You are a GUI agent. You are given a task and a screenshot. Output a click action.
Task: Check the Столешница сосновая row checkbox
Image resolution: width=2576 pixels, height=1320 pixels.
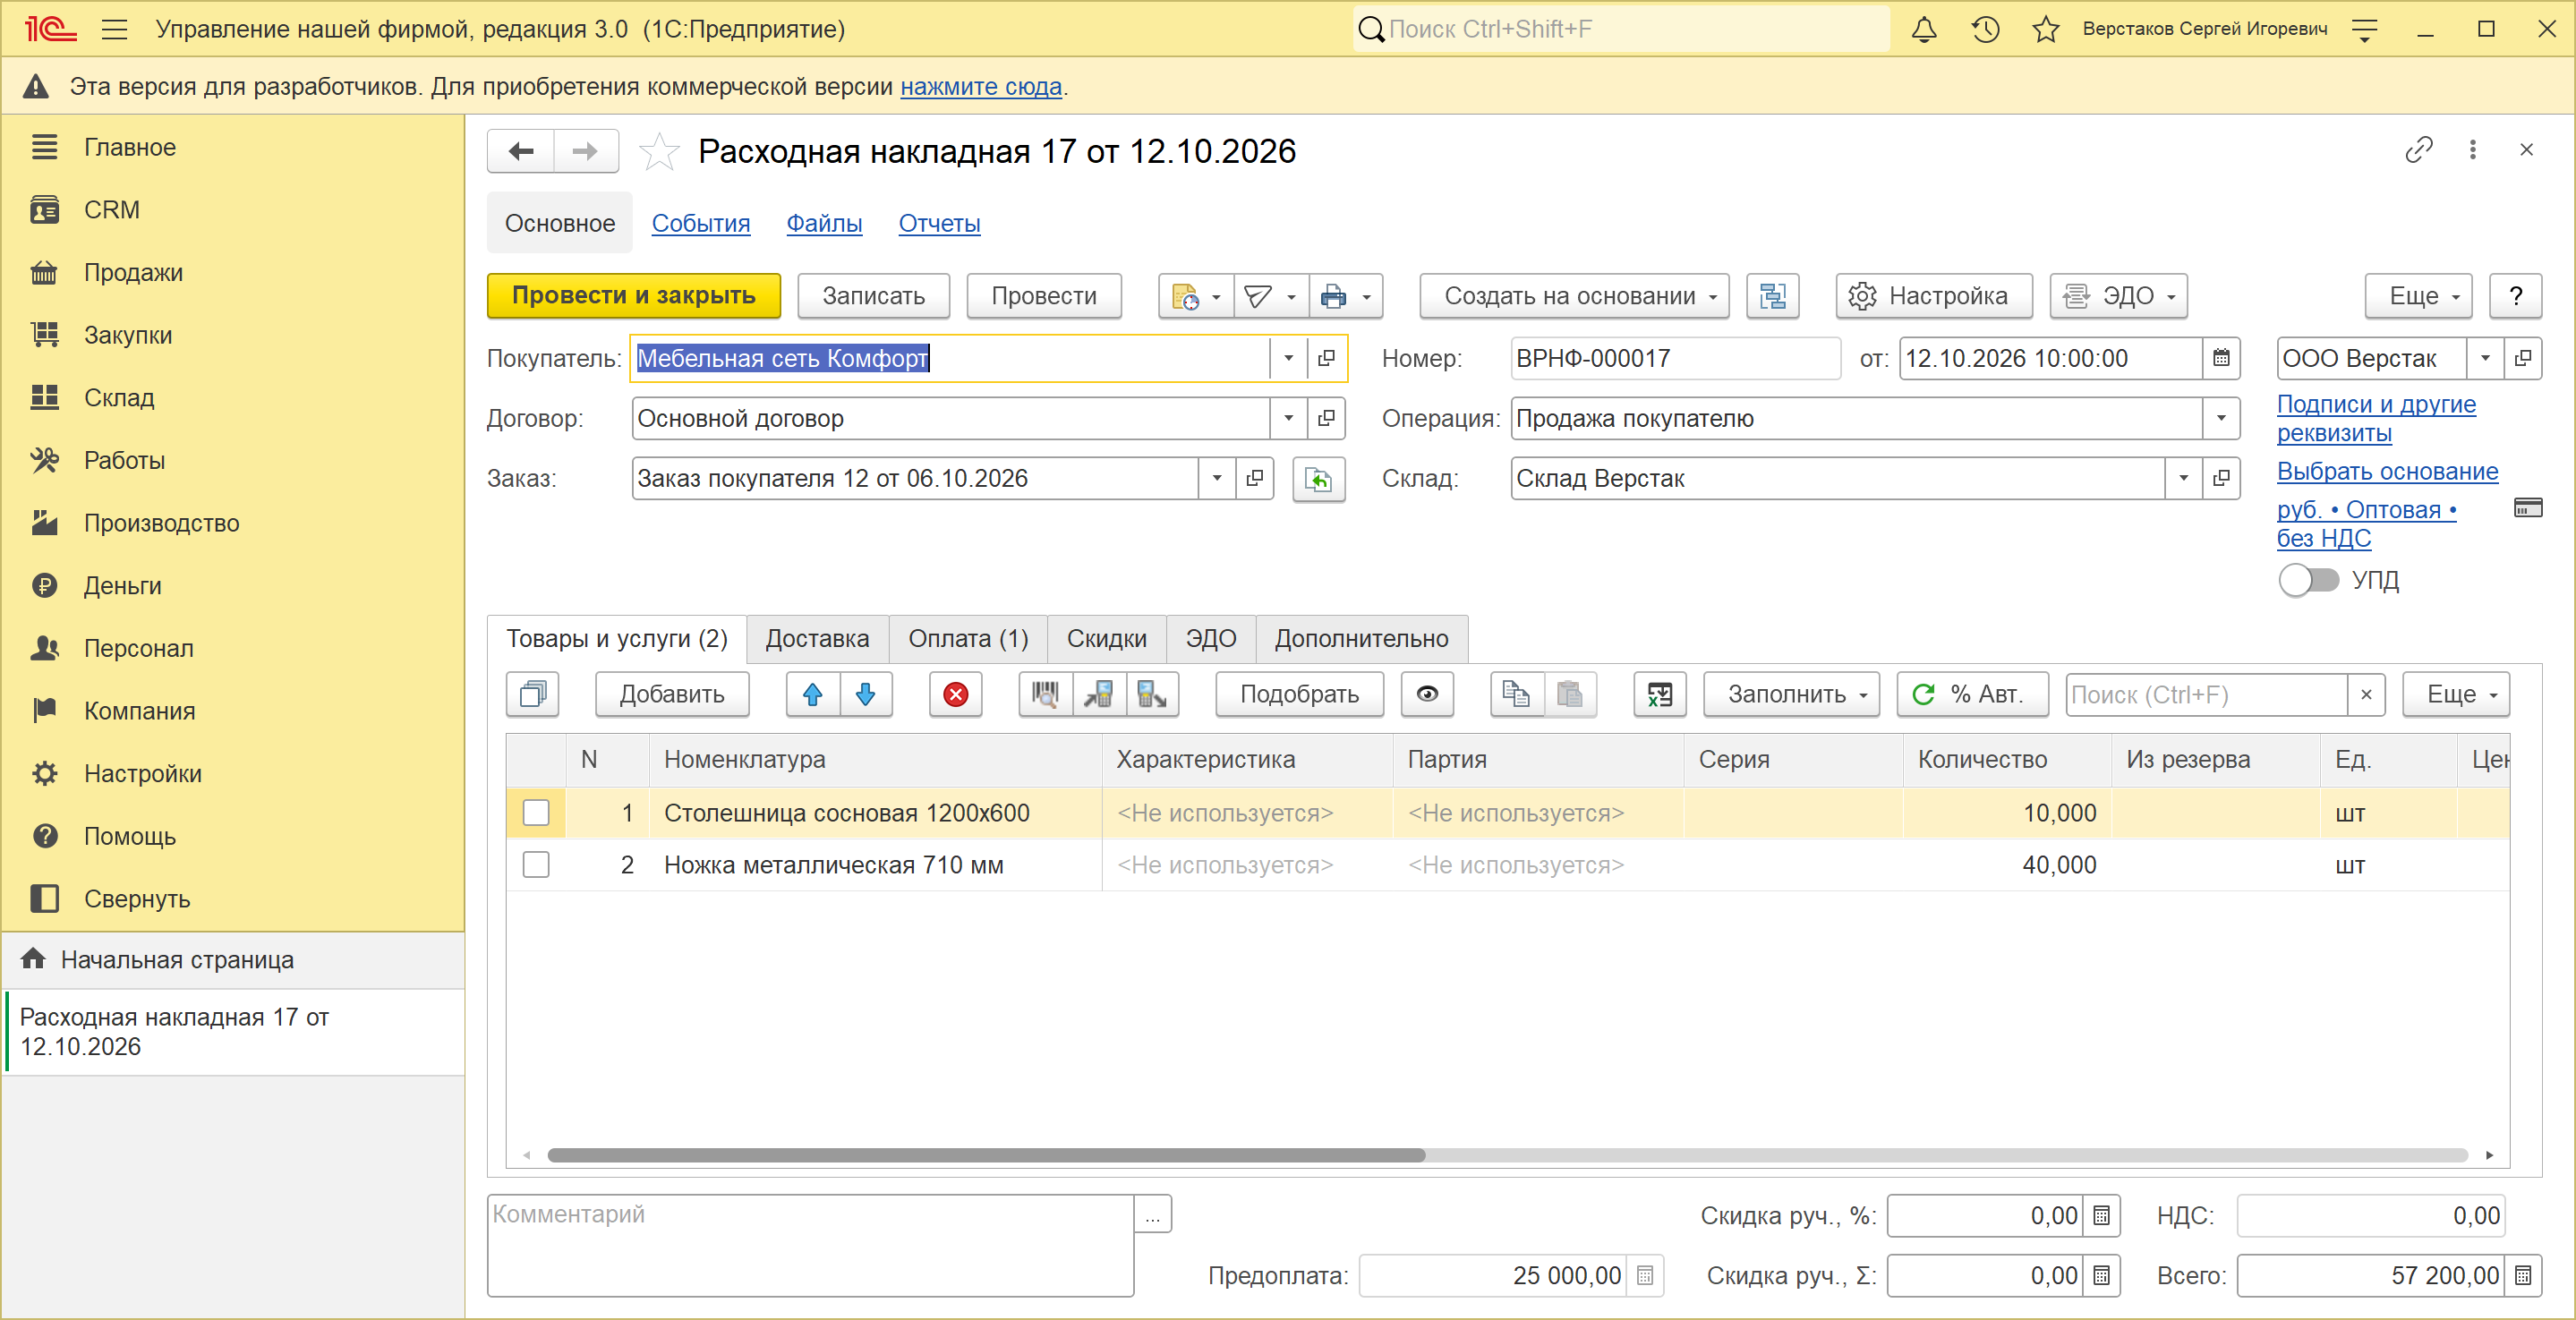(536, 812)
